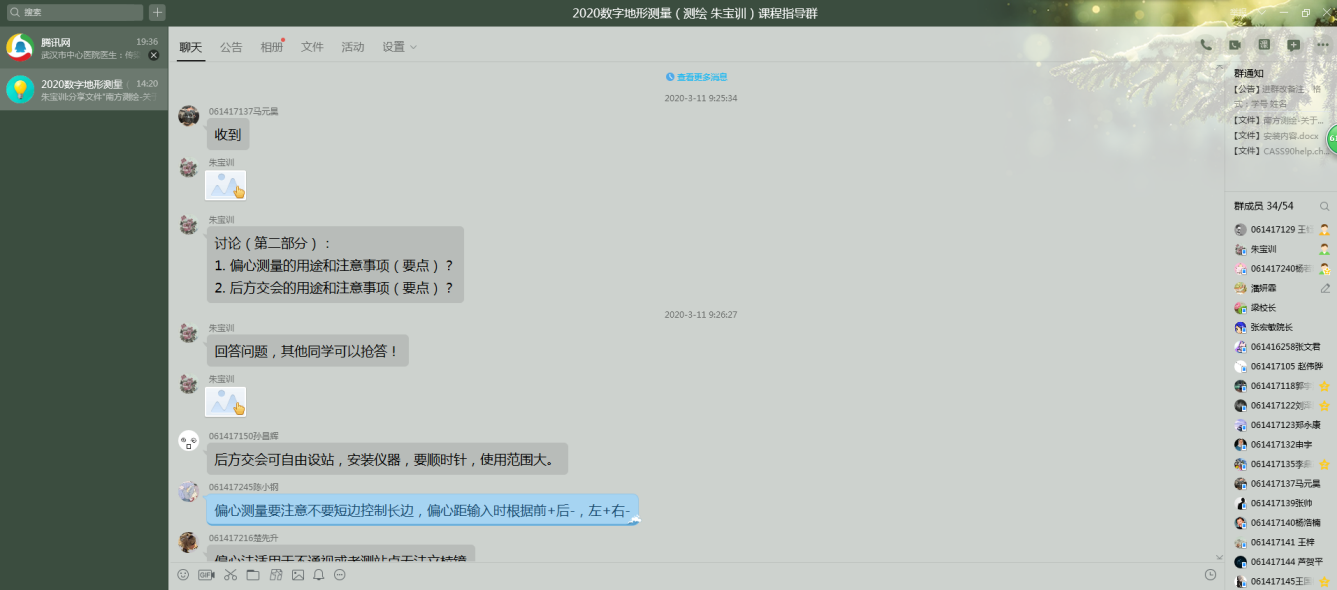This screenshot has height=590, width=1337.
Task: Open the emoji picker in chat toolbar
Action: point(183,575)
